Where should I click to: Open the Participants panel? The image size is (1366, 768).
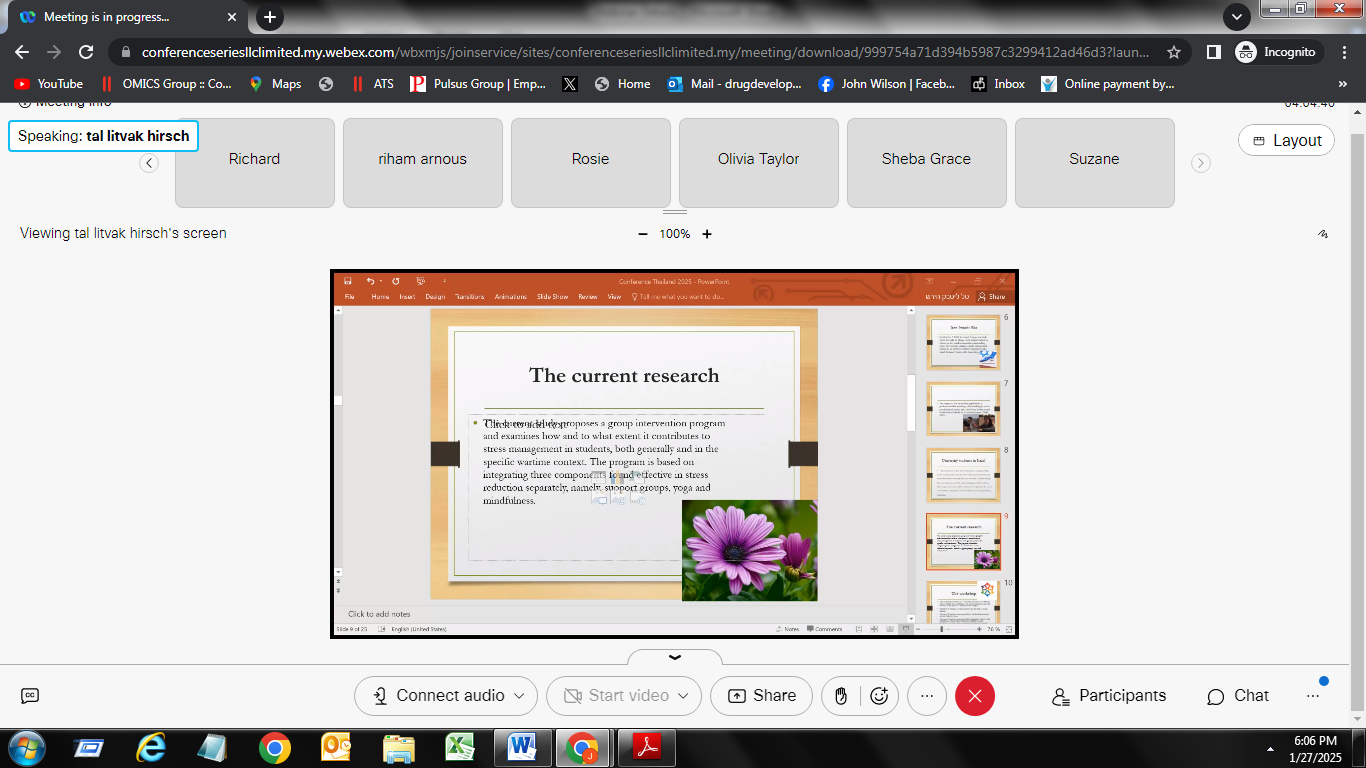[x=1109, y=696]
